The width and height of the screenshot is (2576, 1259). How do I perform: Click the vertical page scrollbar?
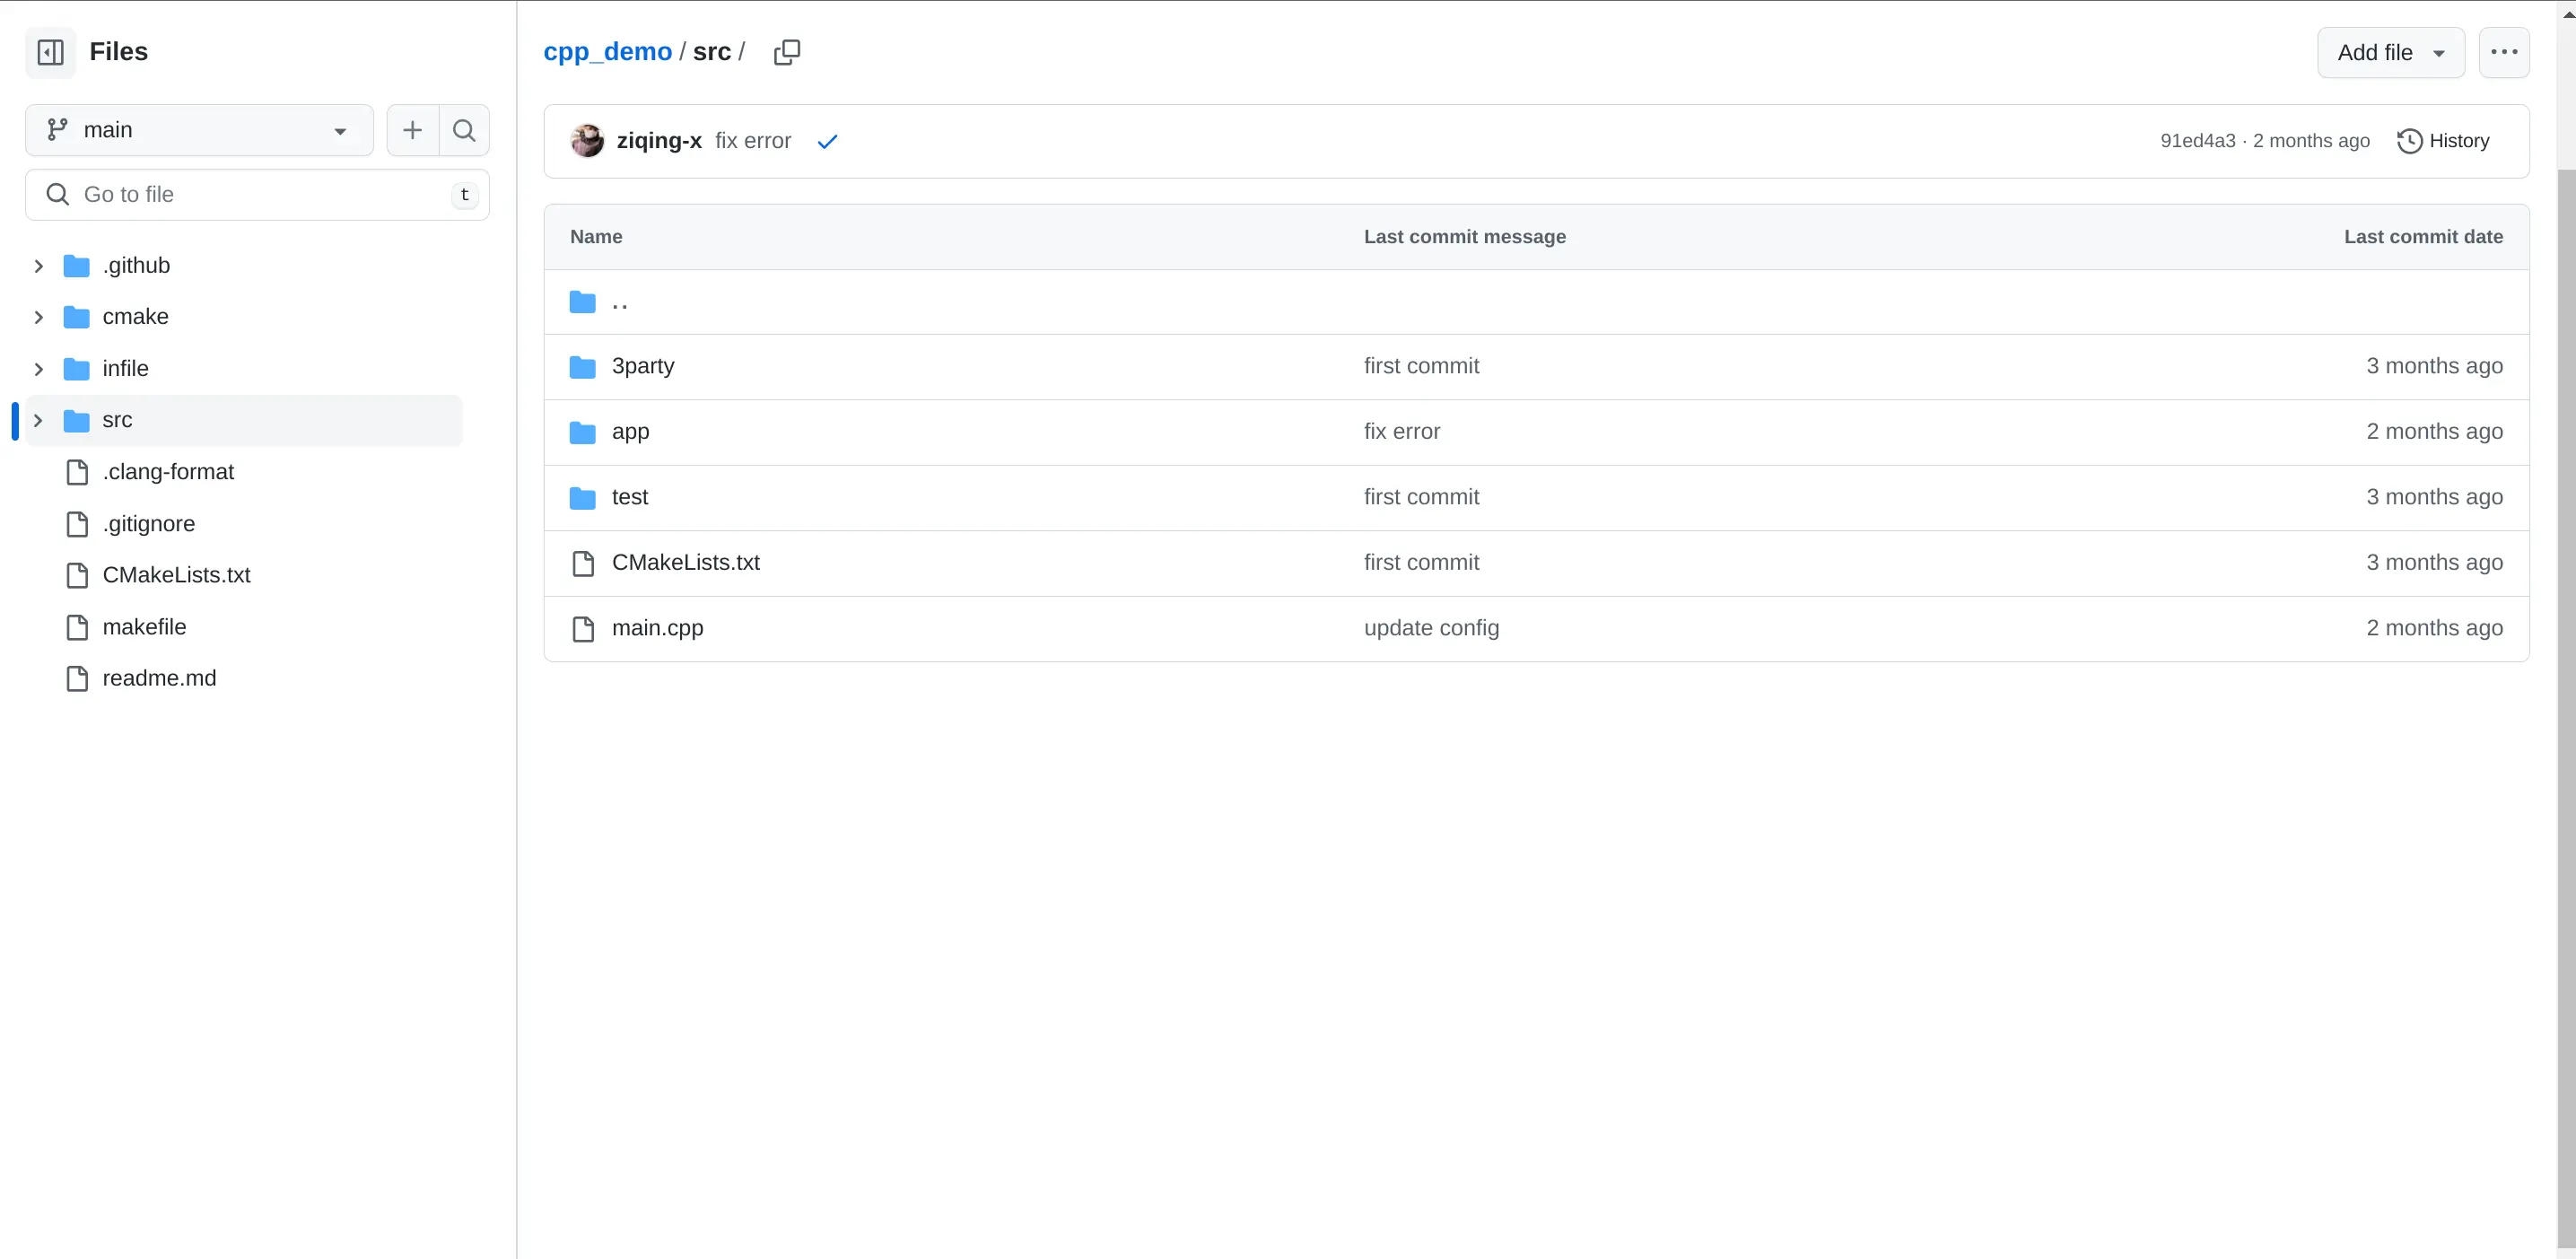tap(2566, 707)
